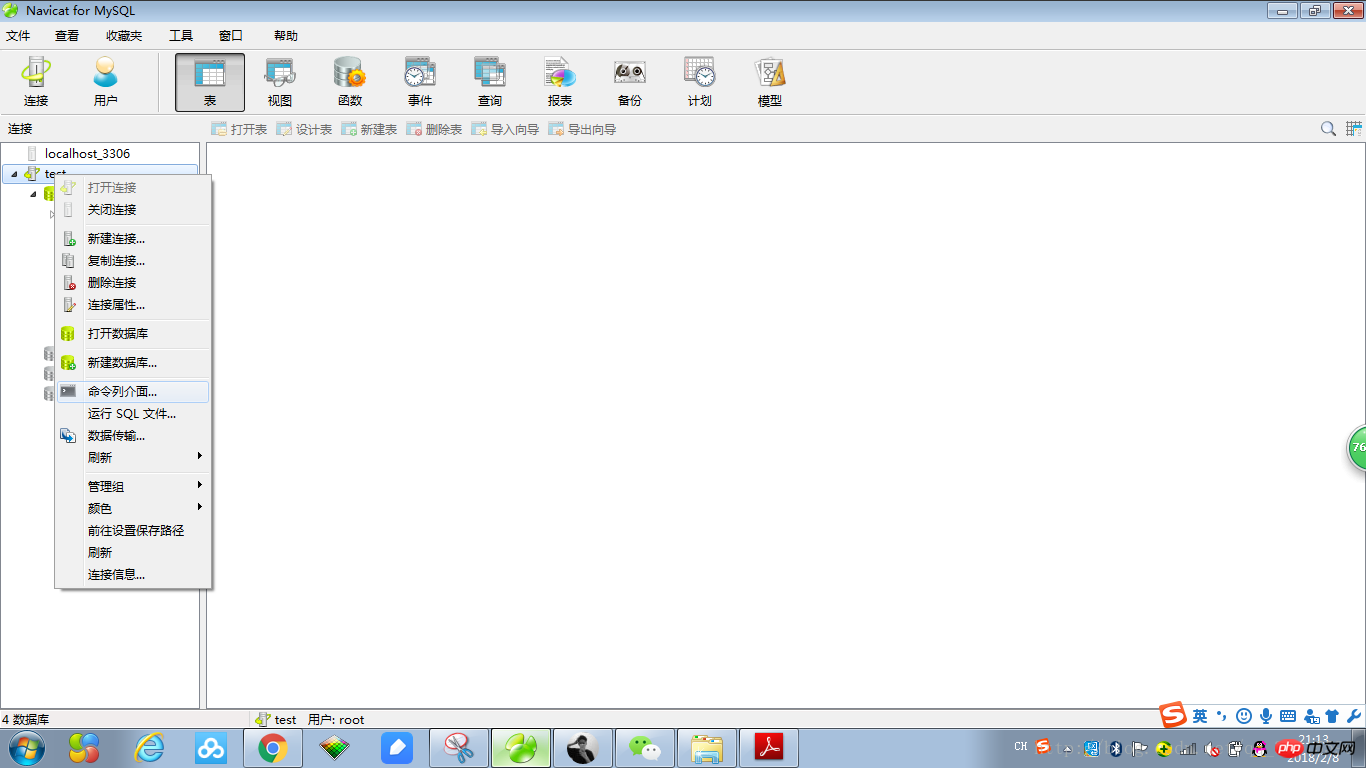The image size is (1366, 768).
Task: Expand the 颜色 submenu
Action: [x=133, y=509]
